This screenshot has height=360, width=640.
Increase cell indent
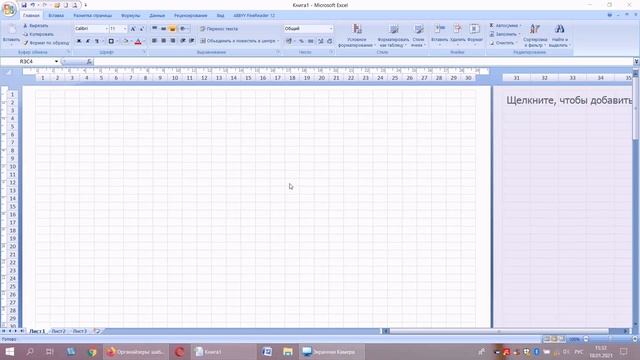click(191, 41)
